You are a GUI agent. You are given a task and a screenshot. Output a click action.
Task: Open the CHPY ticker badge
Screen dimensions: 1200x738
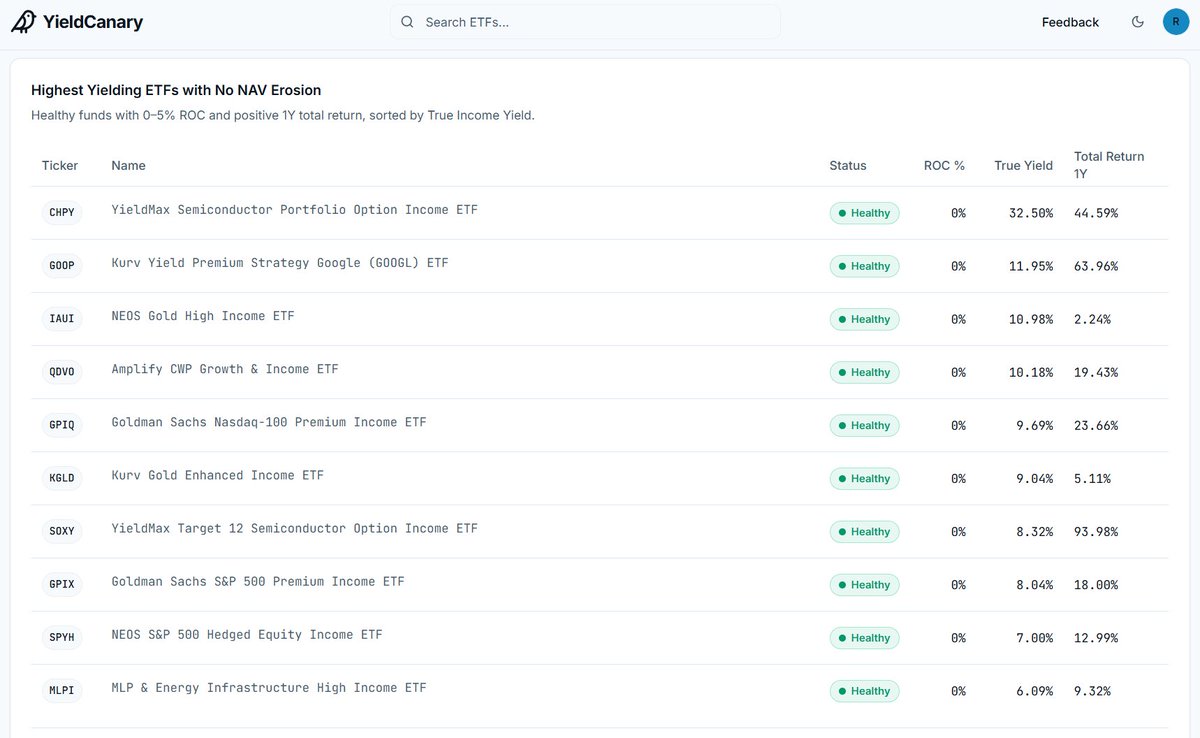62,212
